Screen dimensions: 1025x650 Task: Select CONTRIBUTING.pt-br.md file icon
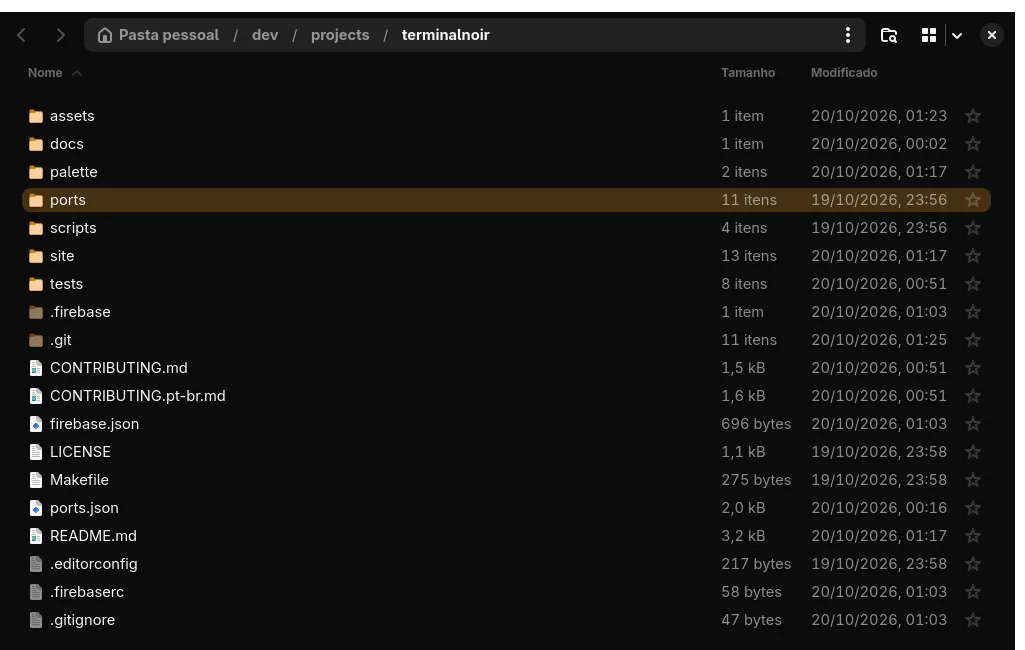36,396
